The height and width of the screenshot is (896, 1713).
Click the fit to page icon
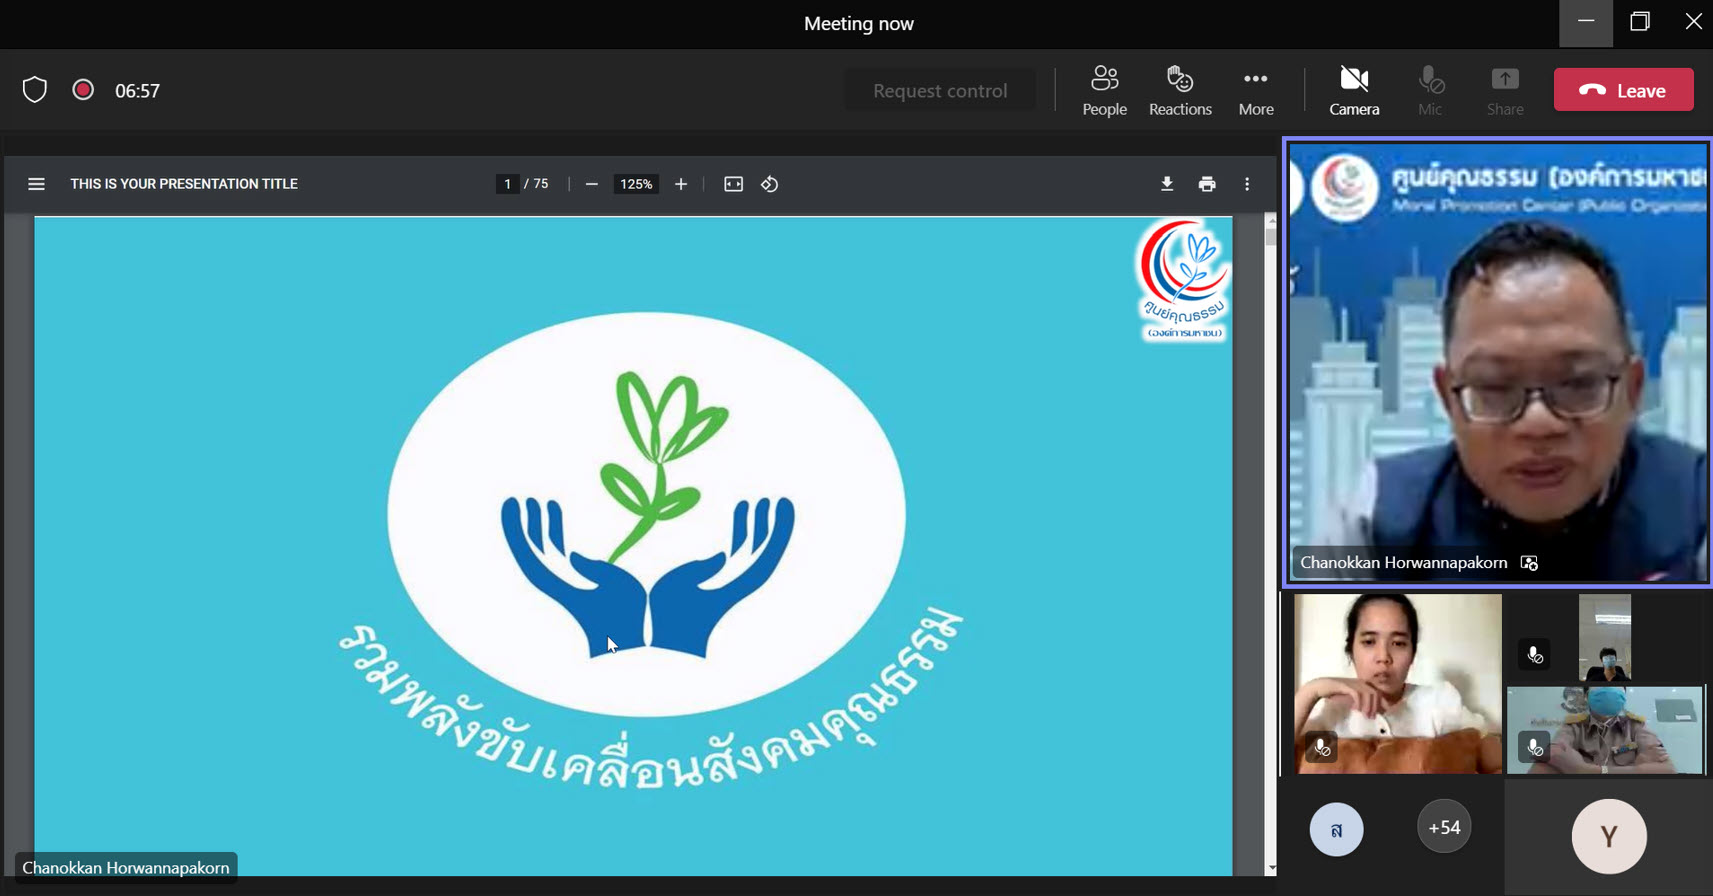point(733,184)
